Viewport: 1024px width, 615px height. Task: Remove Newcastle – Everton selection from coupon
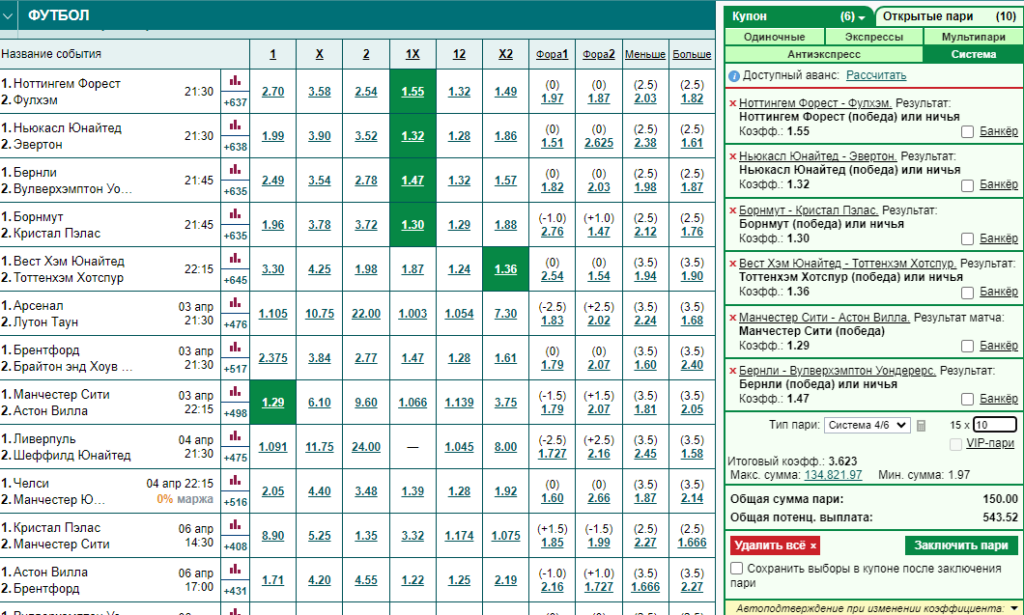tap(733, 157)
